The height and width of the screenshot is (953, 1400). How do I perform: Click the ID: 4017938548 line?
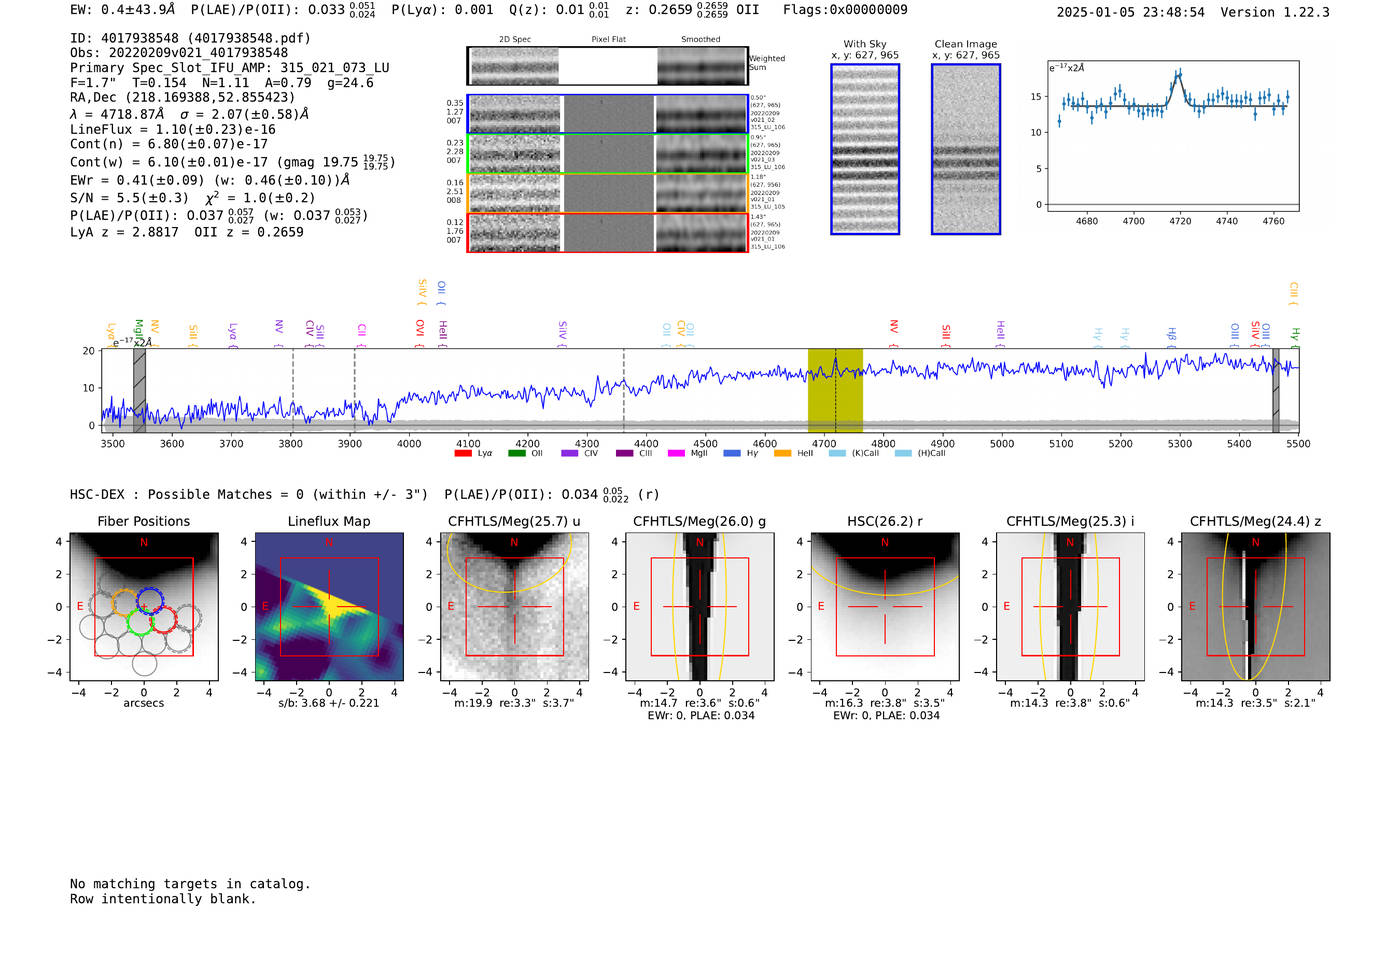coord(190,38)
